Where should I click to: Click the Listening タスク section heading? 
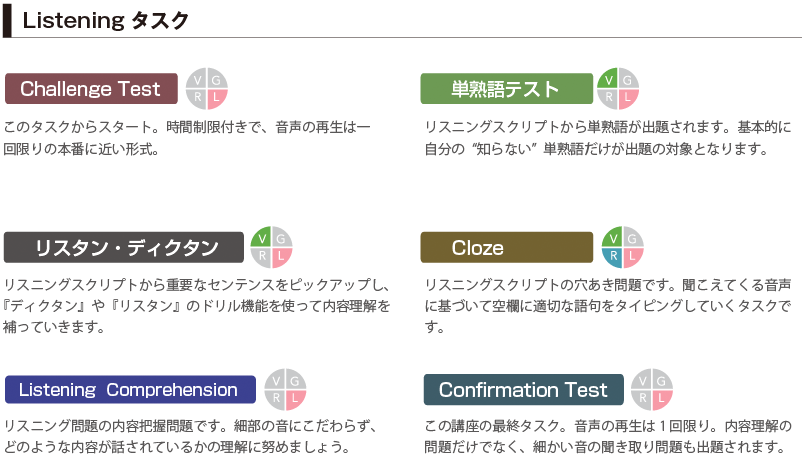105,20
